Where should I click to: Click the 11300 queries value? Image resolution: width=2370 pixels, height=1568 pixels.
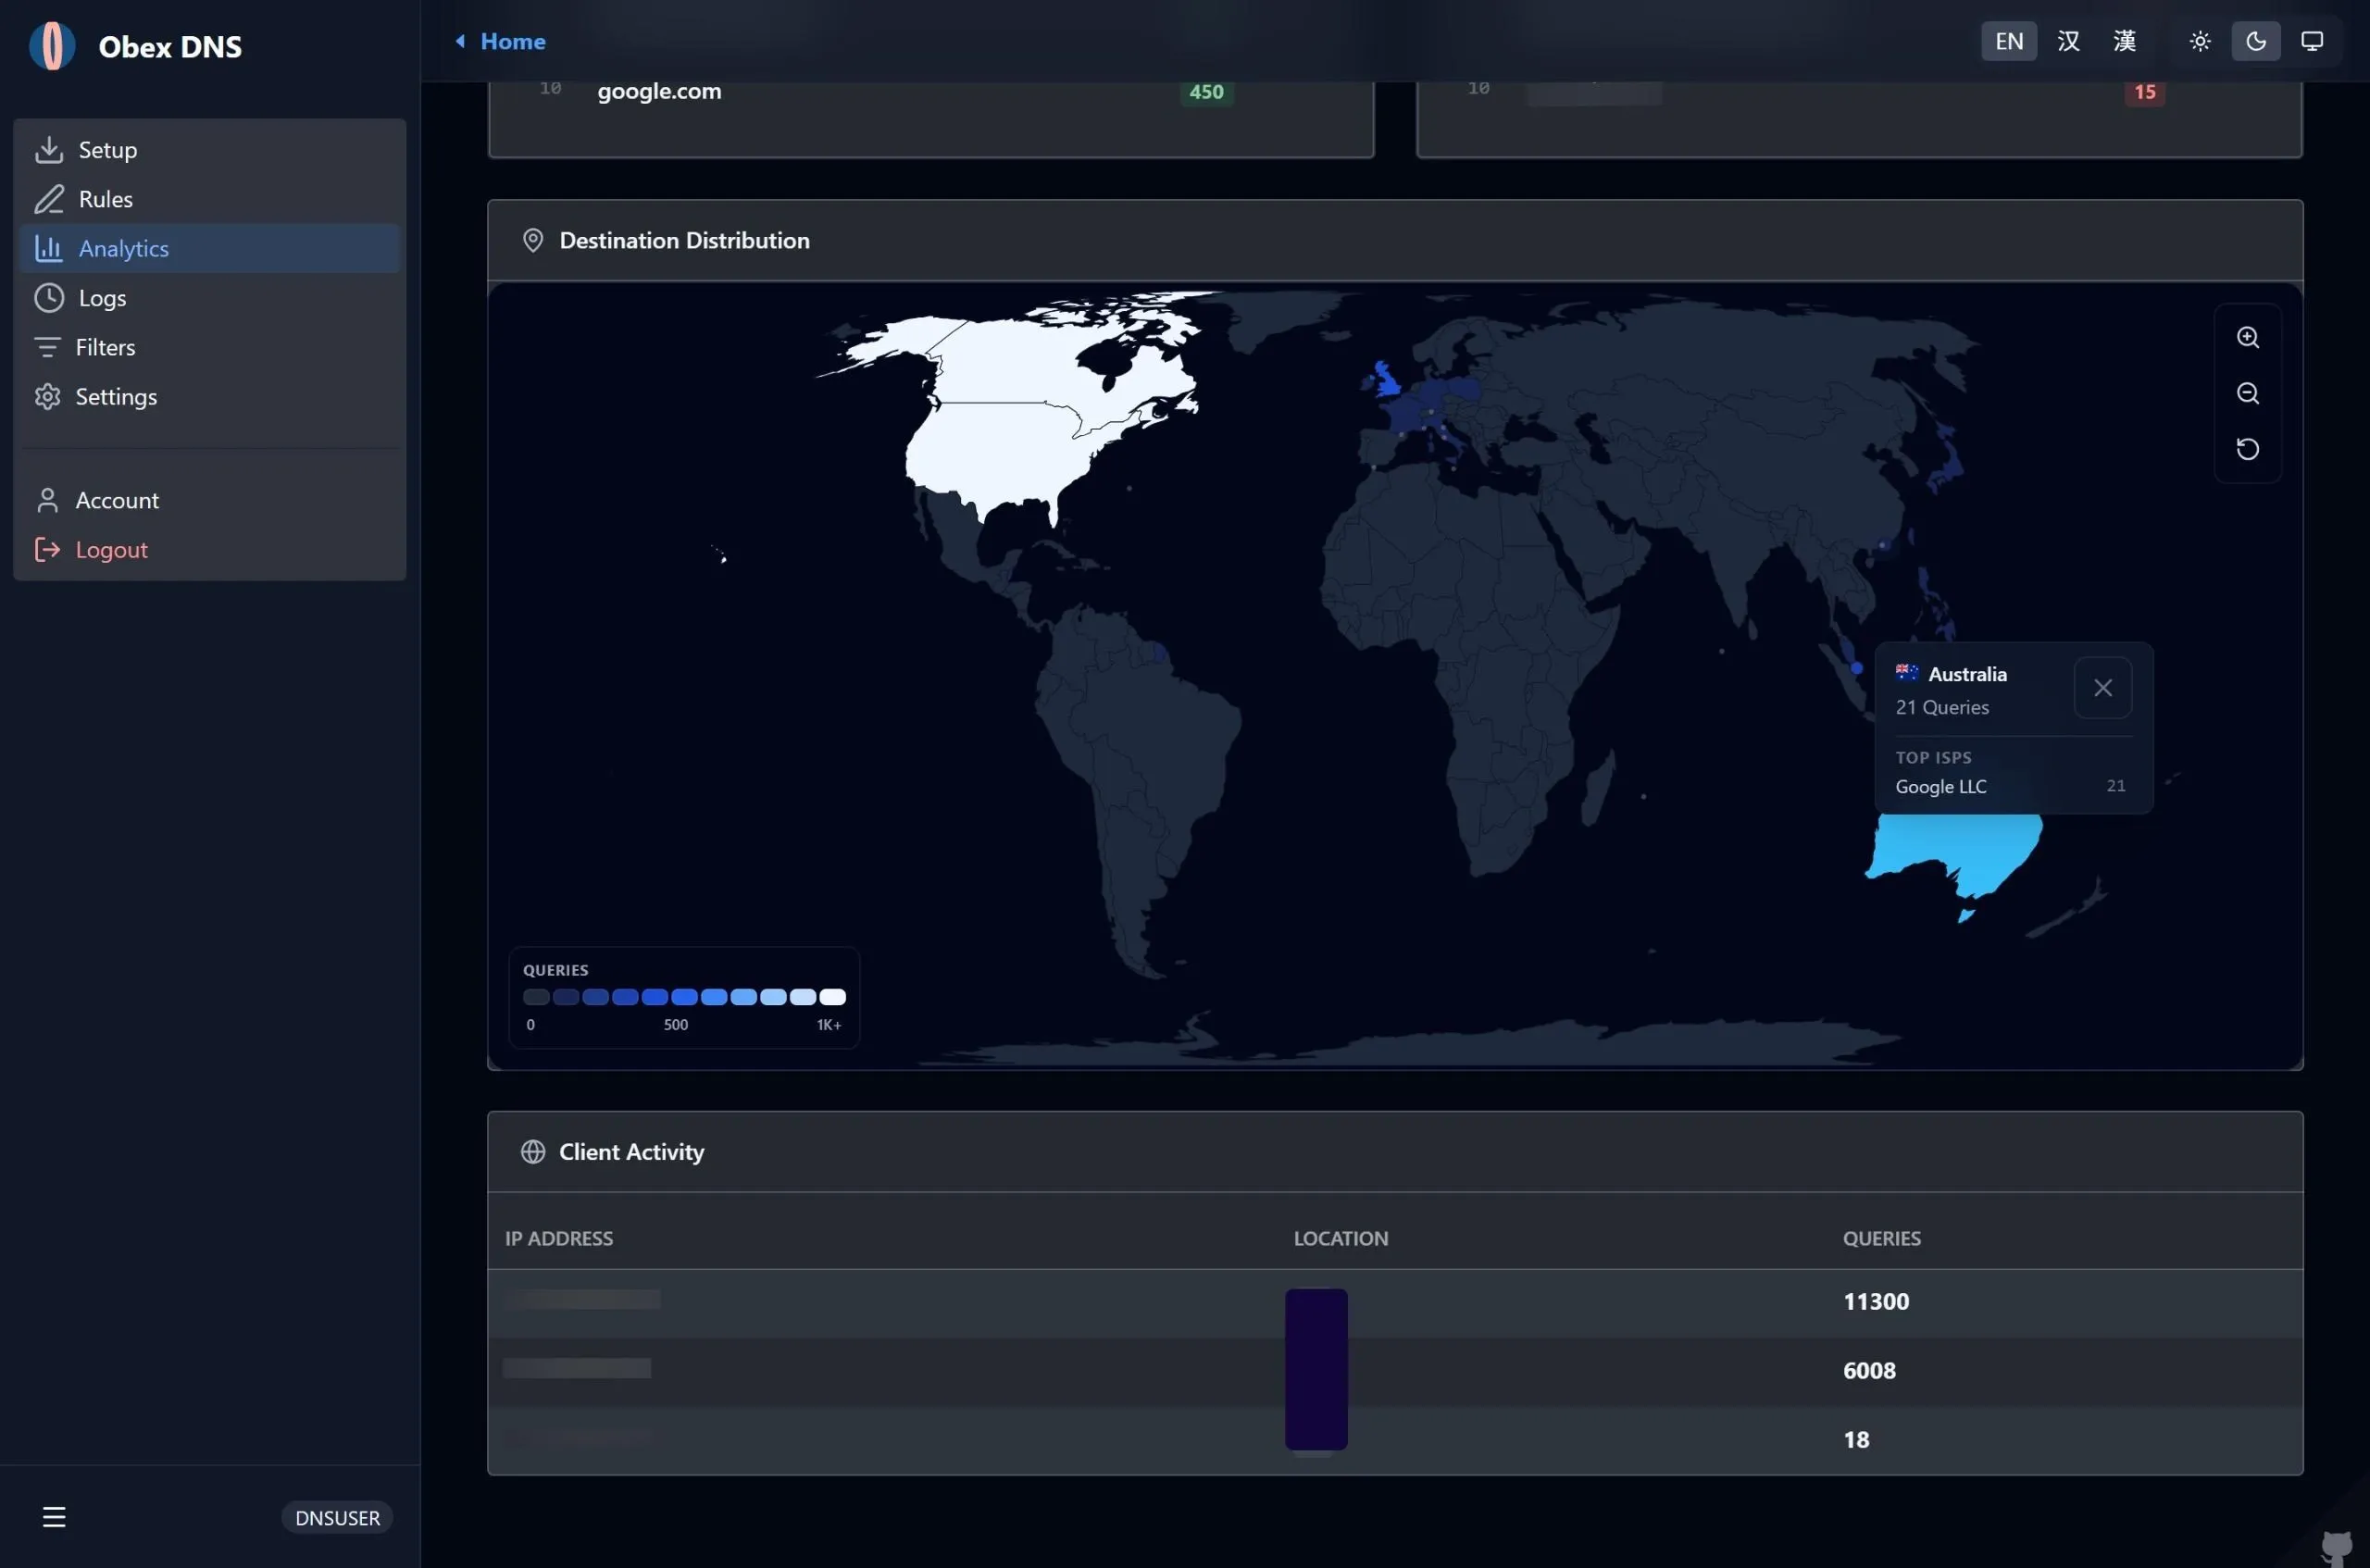[1876, 1301]
